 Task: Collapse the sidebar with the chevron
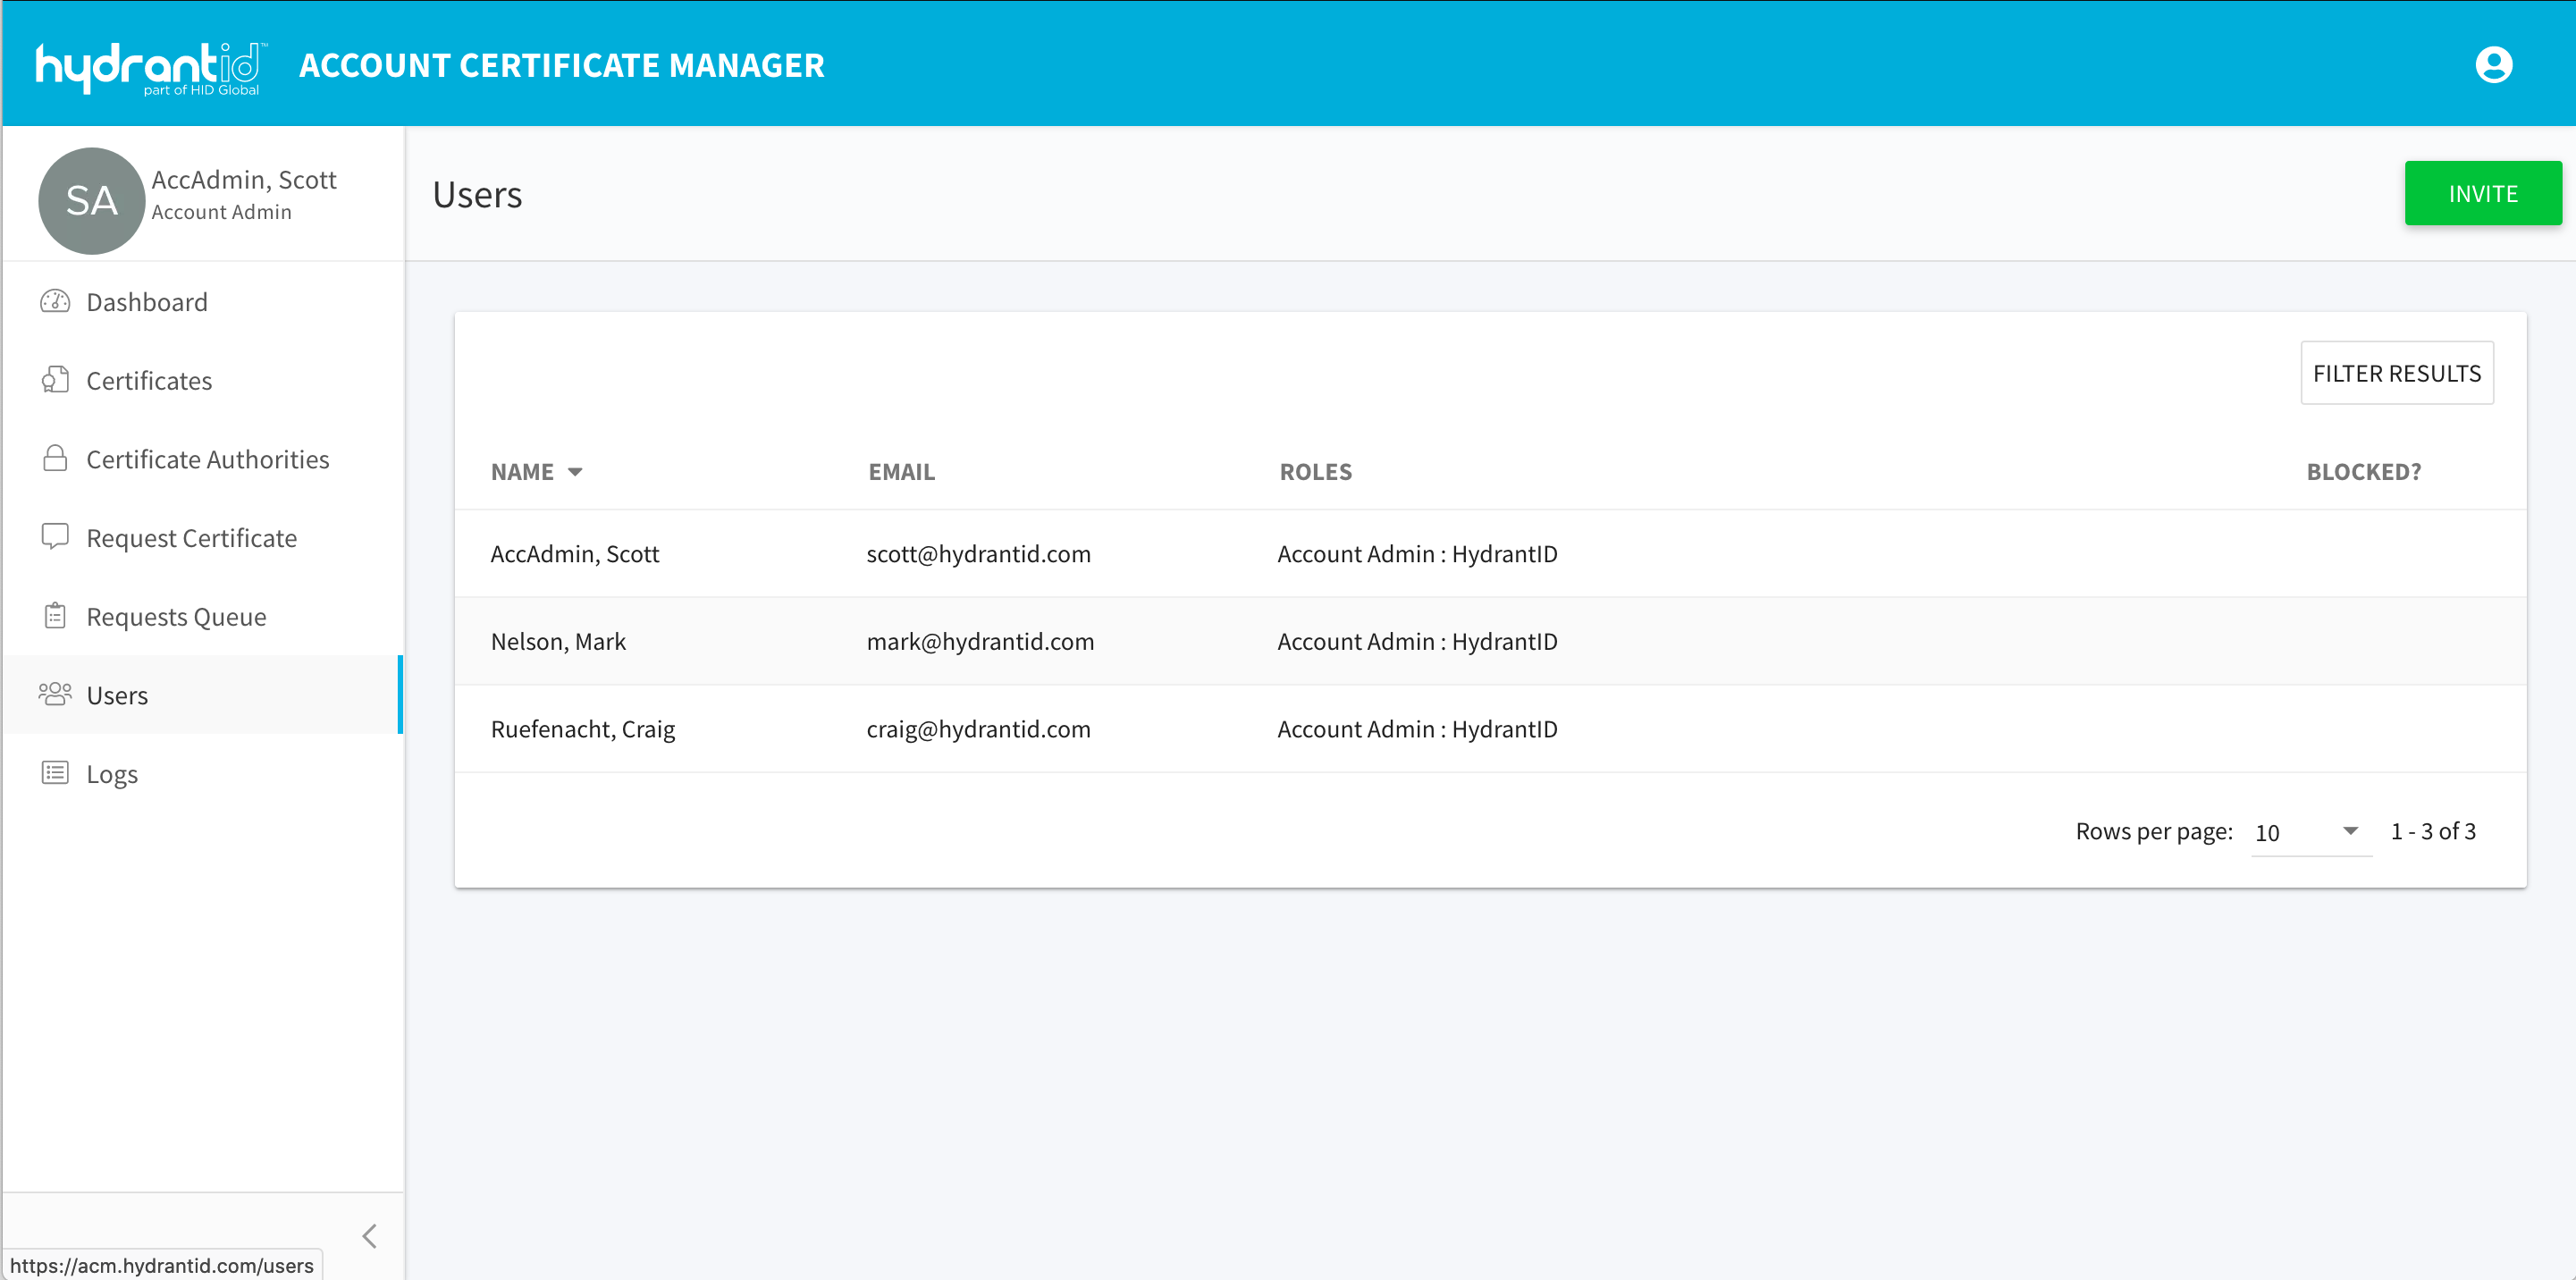tap(370, 1236)
